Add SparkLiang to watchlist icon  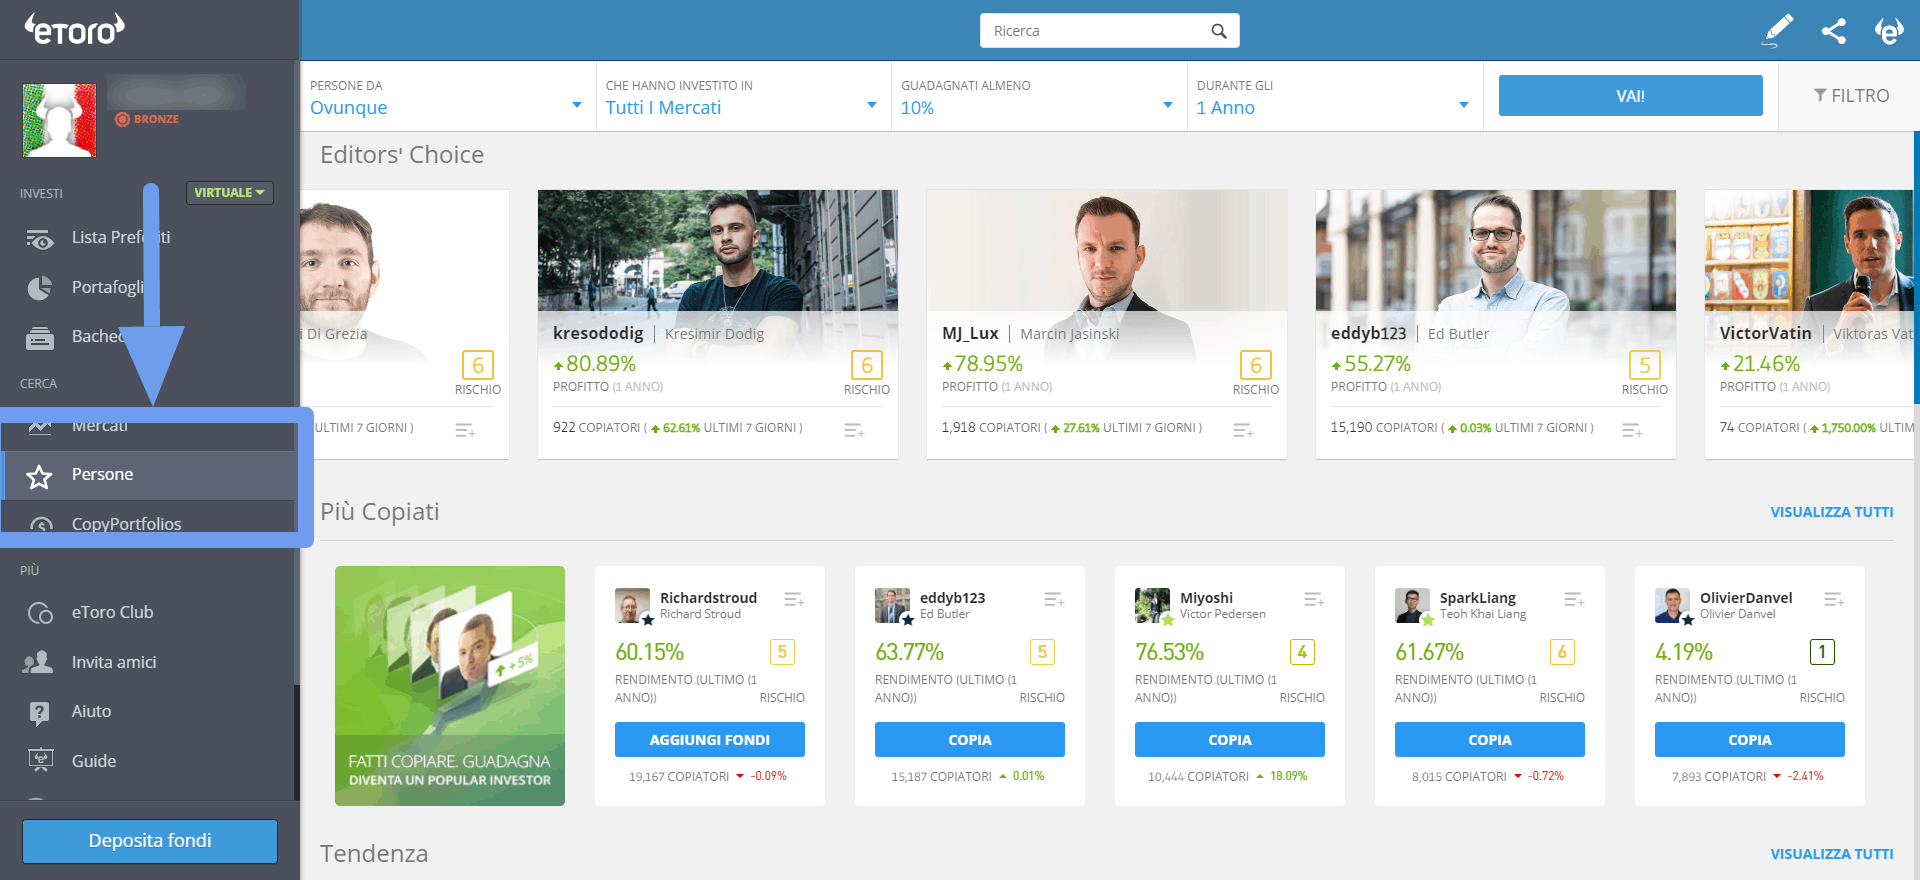1574,599
